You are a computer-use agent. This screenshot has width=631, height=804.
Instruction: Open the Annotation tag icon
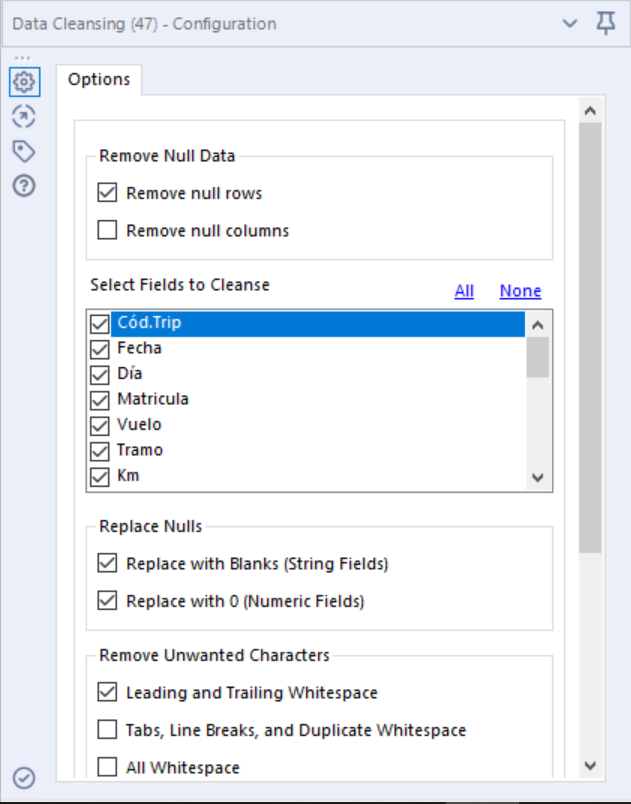point(24,151)
